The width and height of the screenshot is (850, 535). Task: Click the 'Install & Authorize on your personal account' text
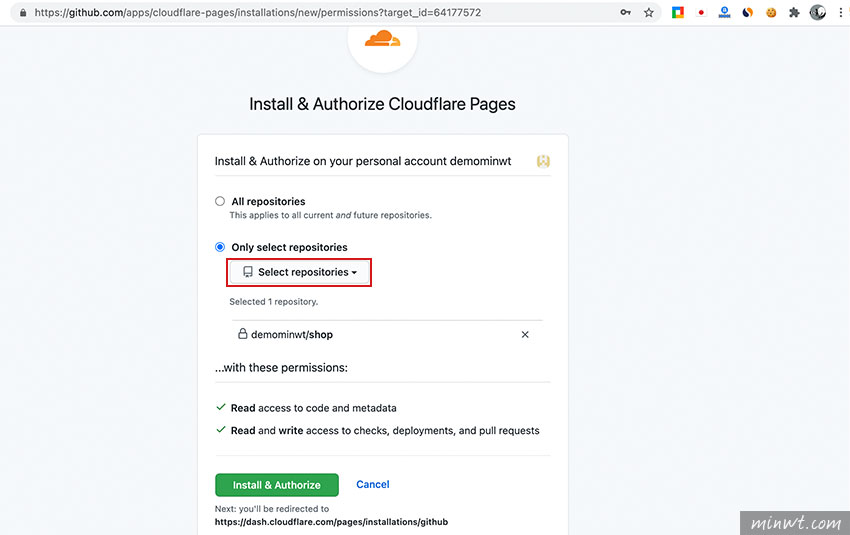point(363,161)
